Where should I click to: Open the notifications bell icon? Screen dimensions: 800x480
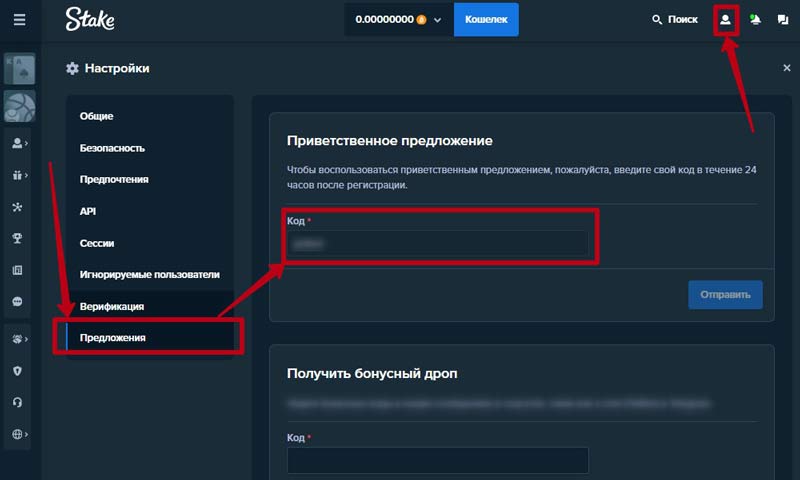coord(755,19)
